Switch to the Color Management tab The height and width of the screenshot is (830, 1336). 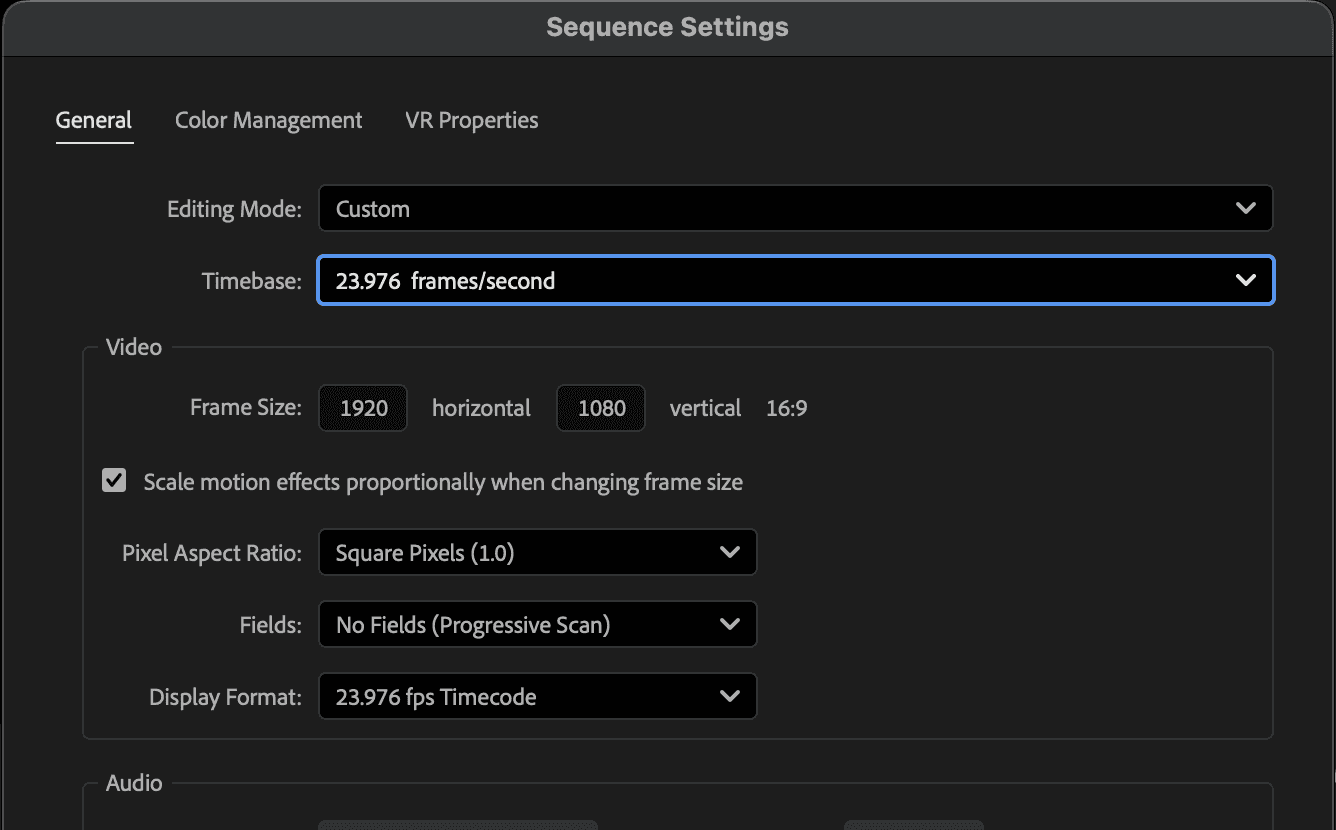coord(268,120)
